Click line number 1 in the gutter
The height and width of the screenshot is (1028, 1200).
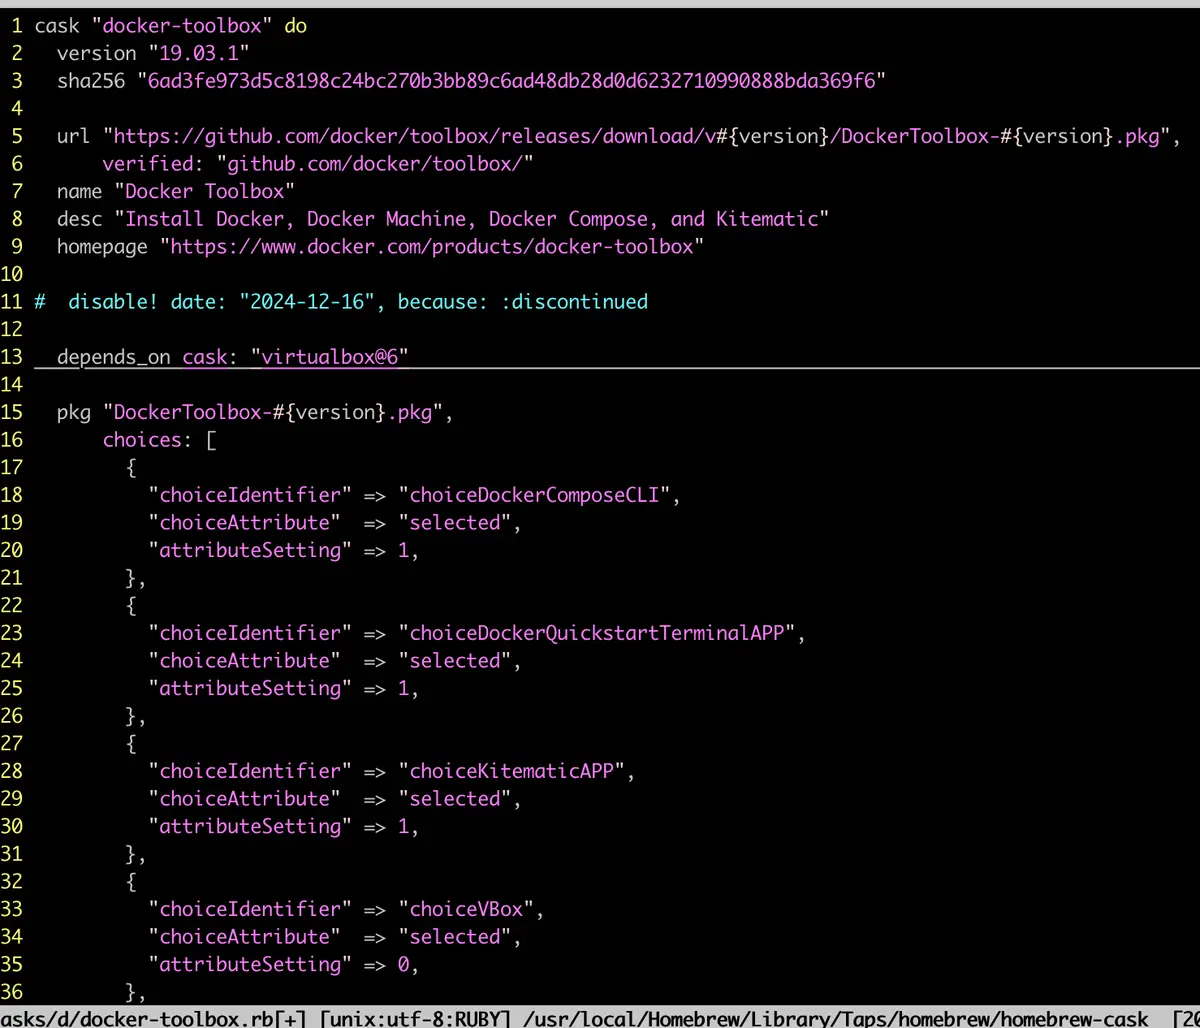point(16,27)
